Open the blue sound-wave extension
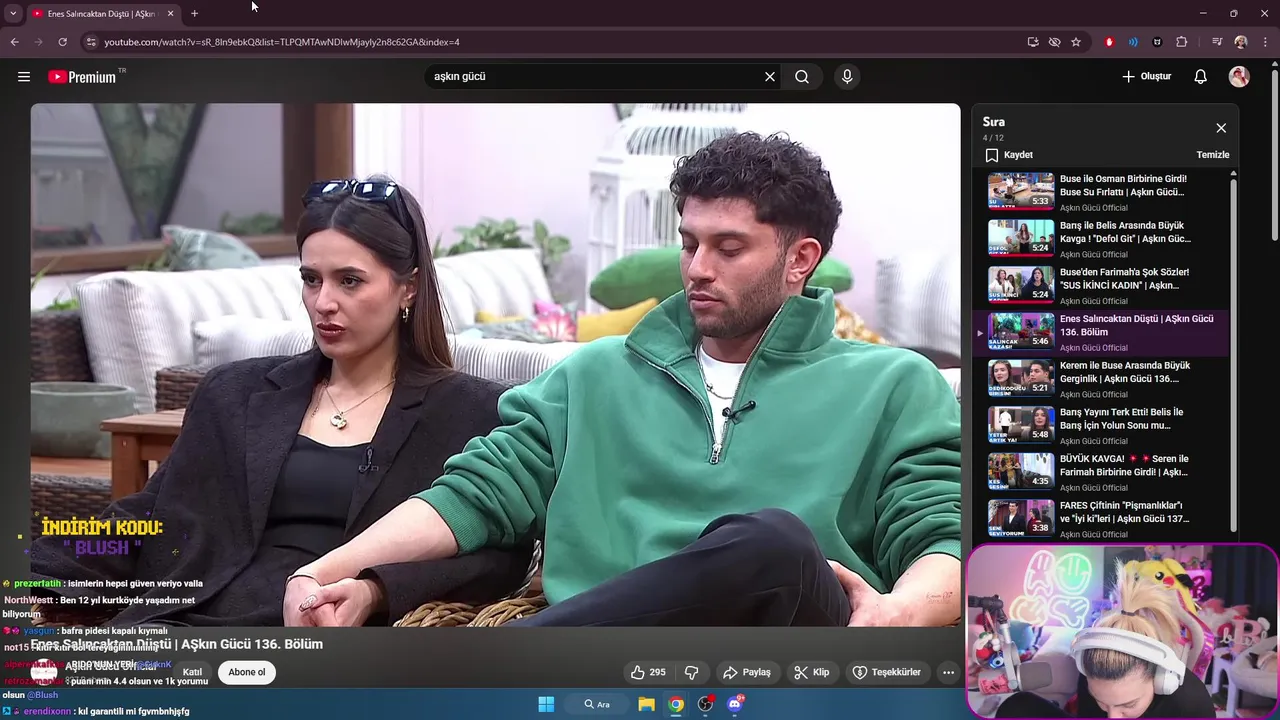Viewport: 1280px width, 720px height. point(1133,42)
